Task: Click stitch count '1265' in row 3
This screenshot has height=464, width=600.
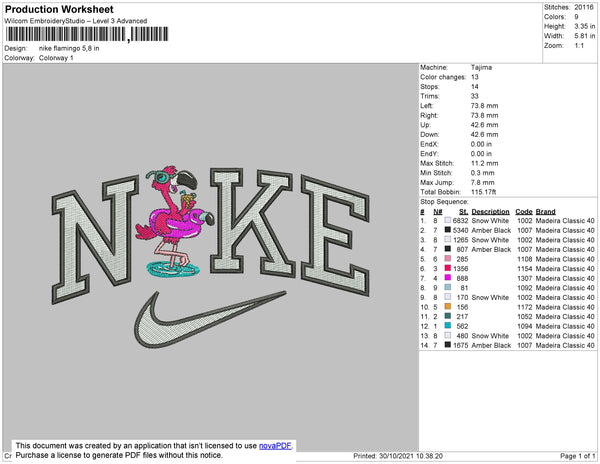Action: (460, 240)
